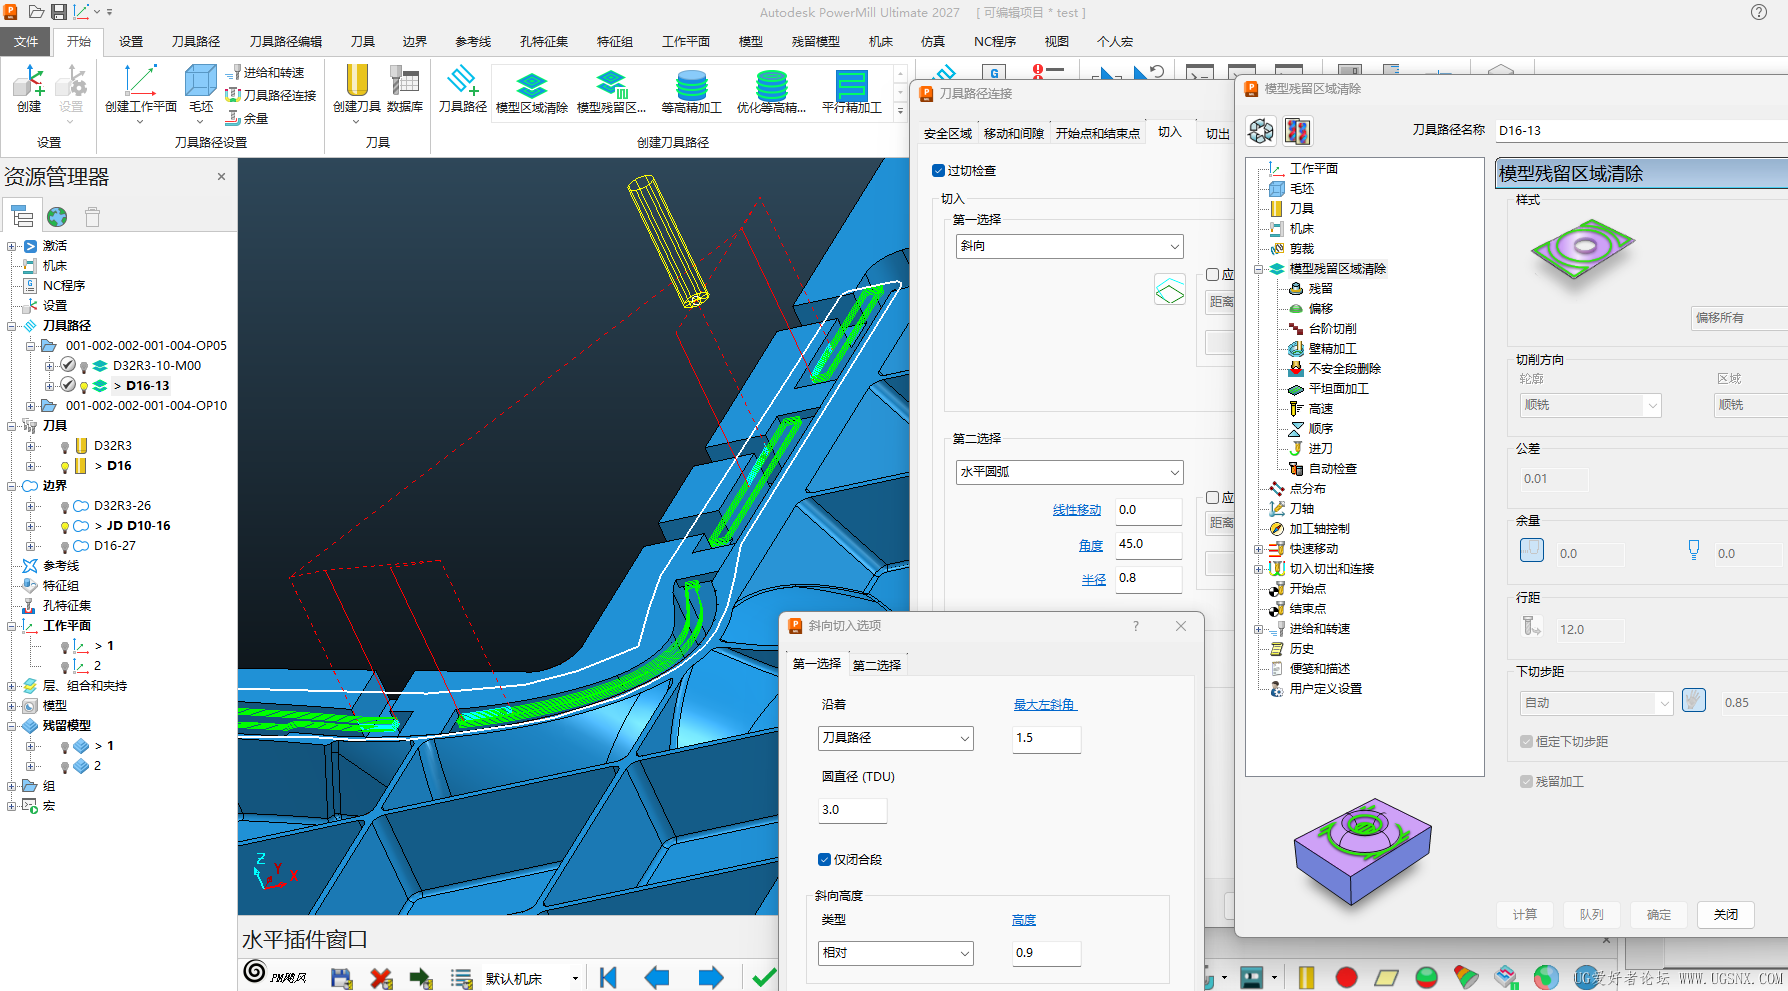
Task: Switch to the Simulation (仿真) ribbon tab
Action: (x=933, y=41)
